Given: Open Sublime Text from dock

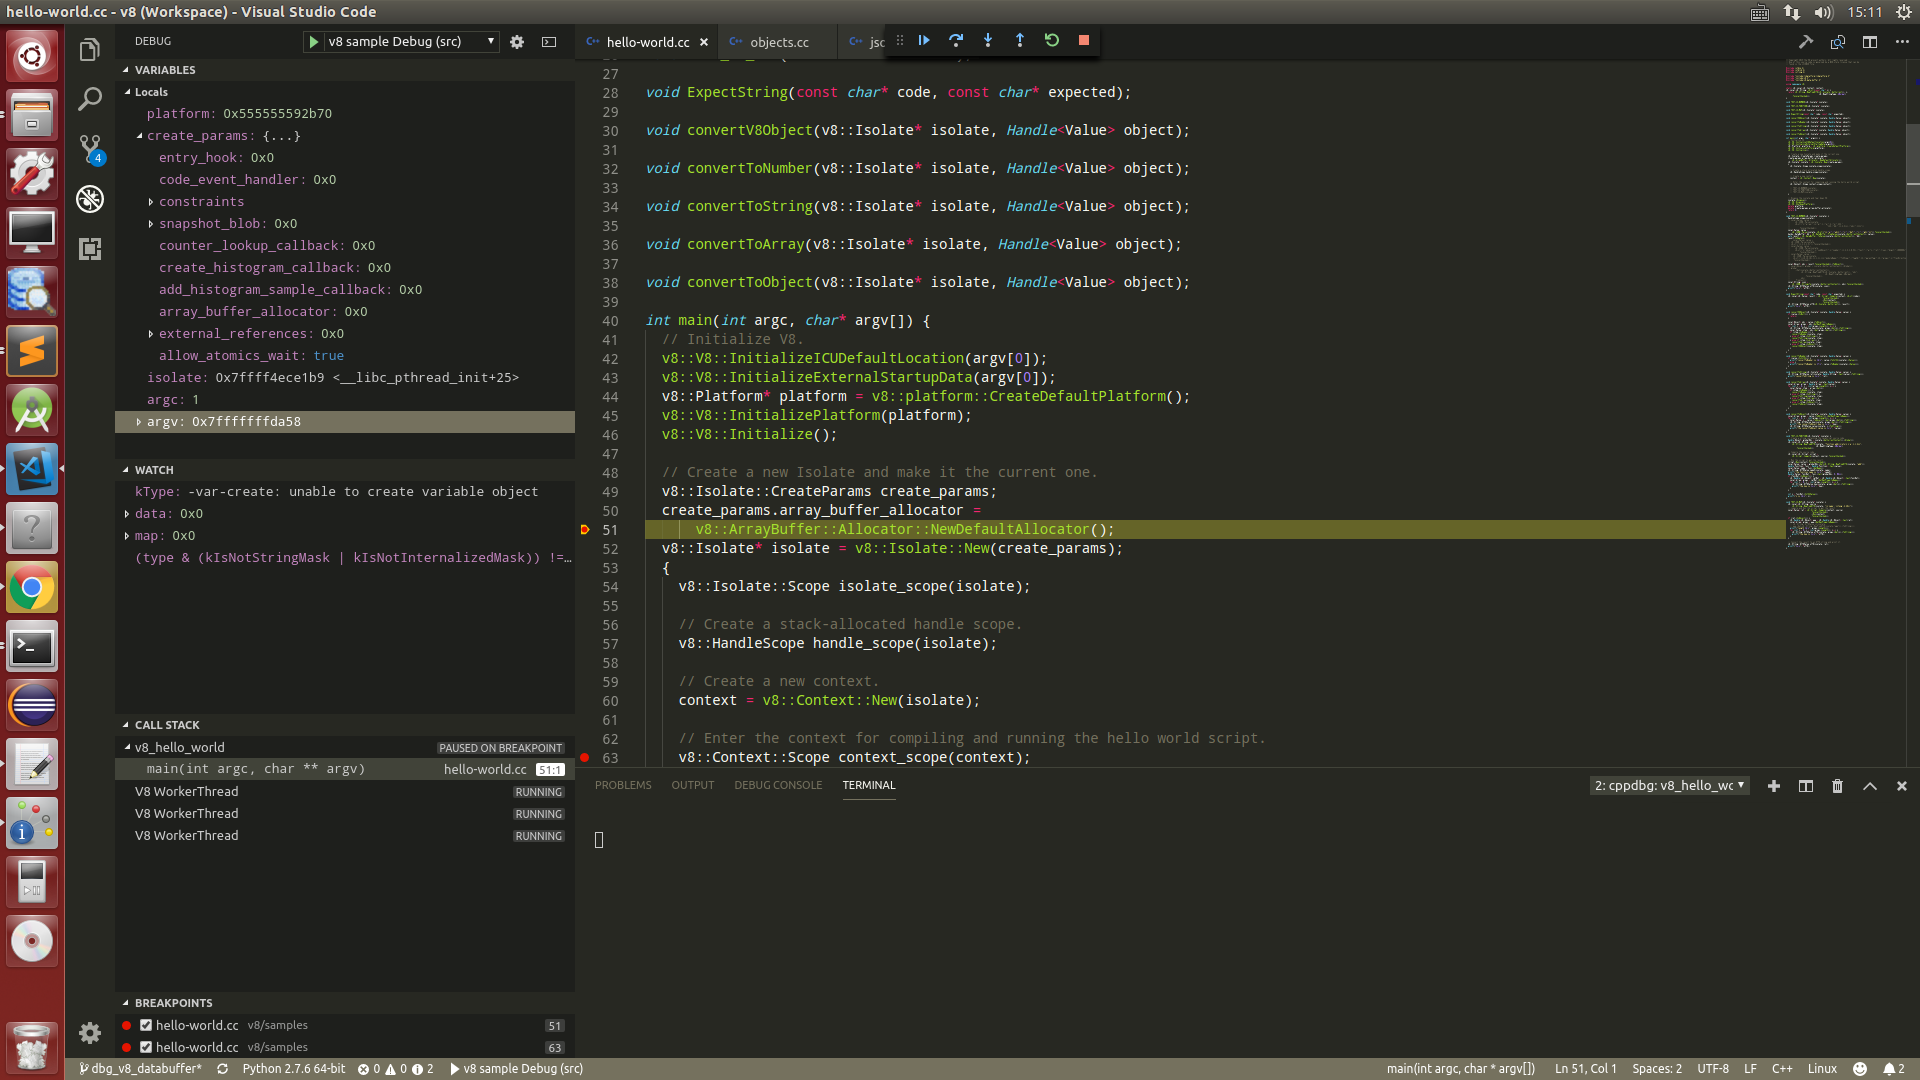Looking at the screenshot, I should pyautogui.click(x=32, y=352).
